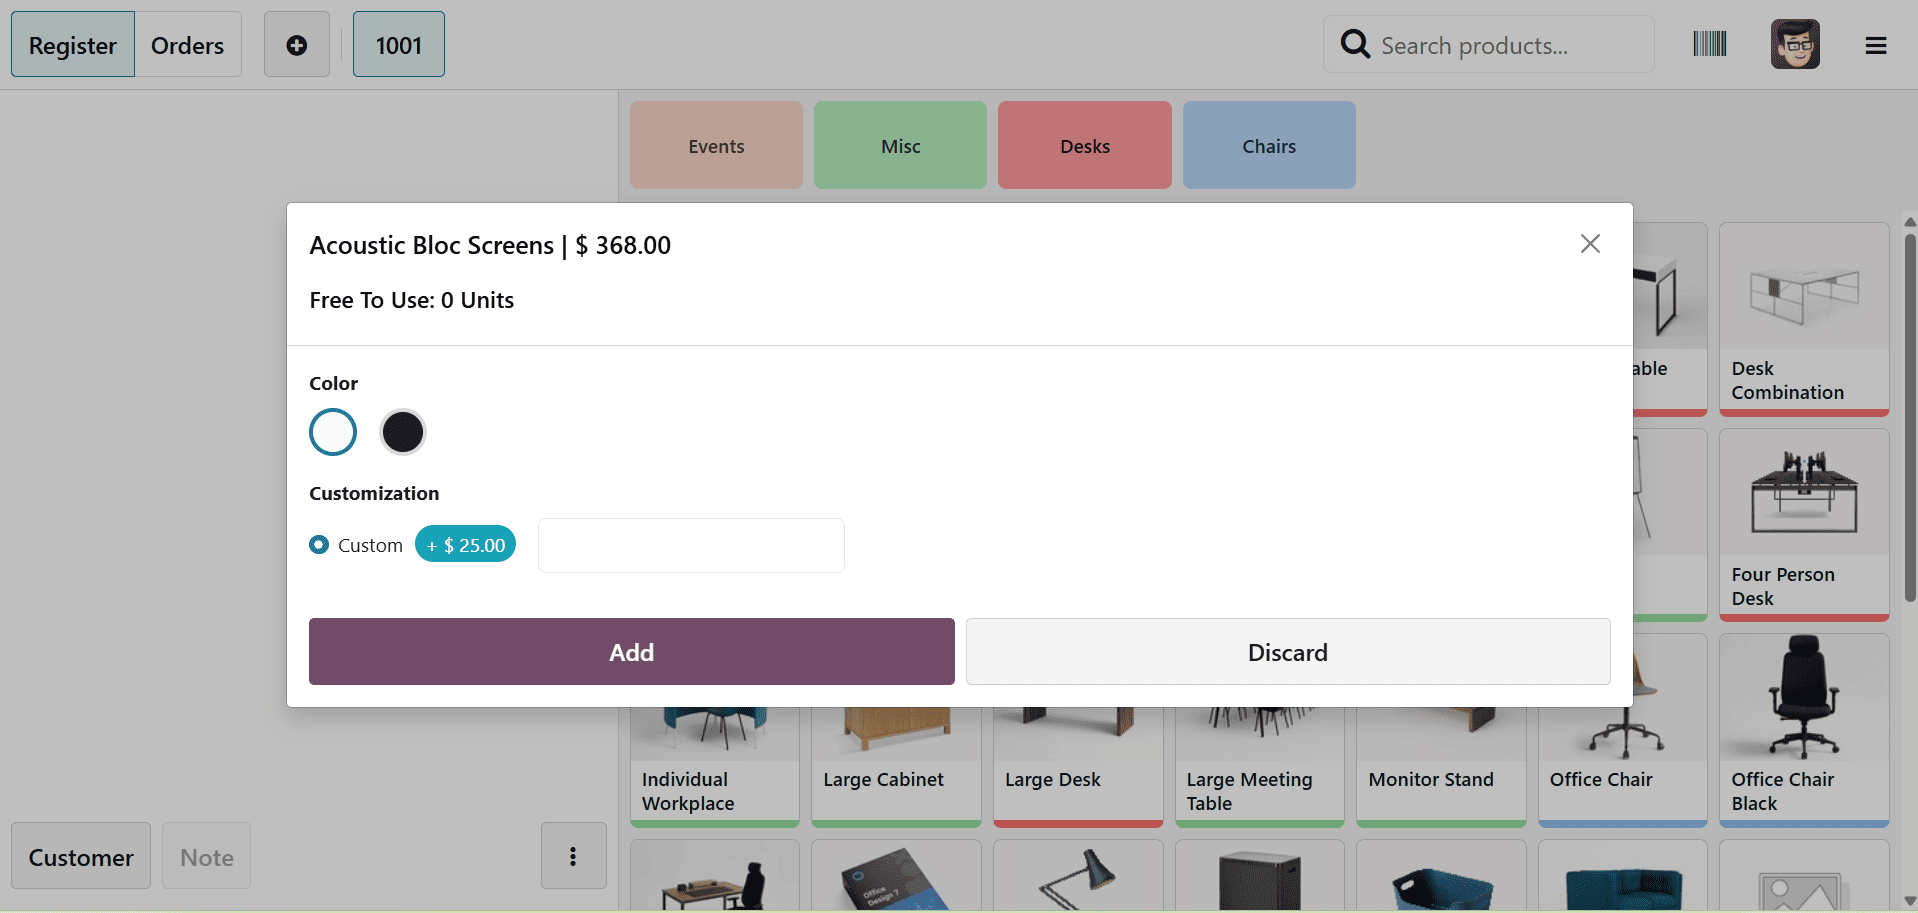Click the blue sofa product thumbnail
Viewport: 1918px width, 913px height.
[1622, 876]
